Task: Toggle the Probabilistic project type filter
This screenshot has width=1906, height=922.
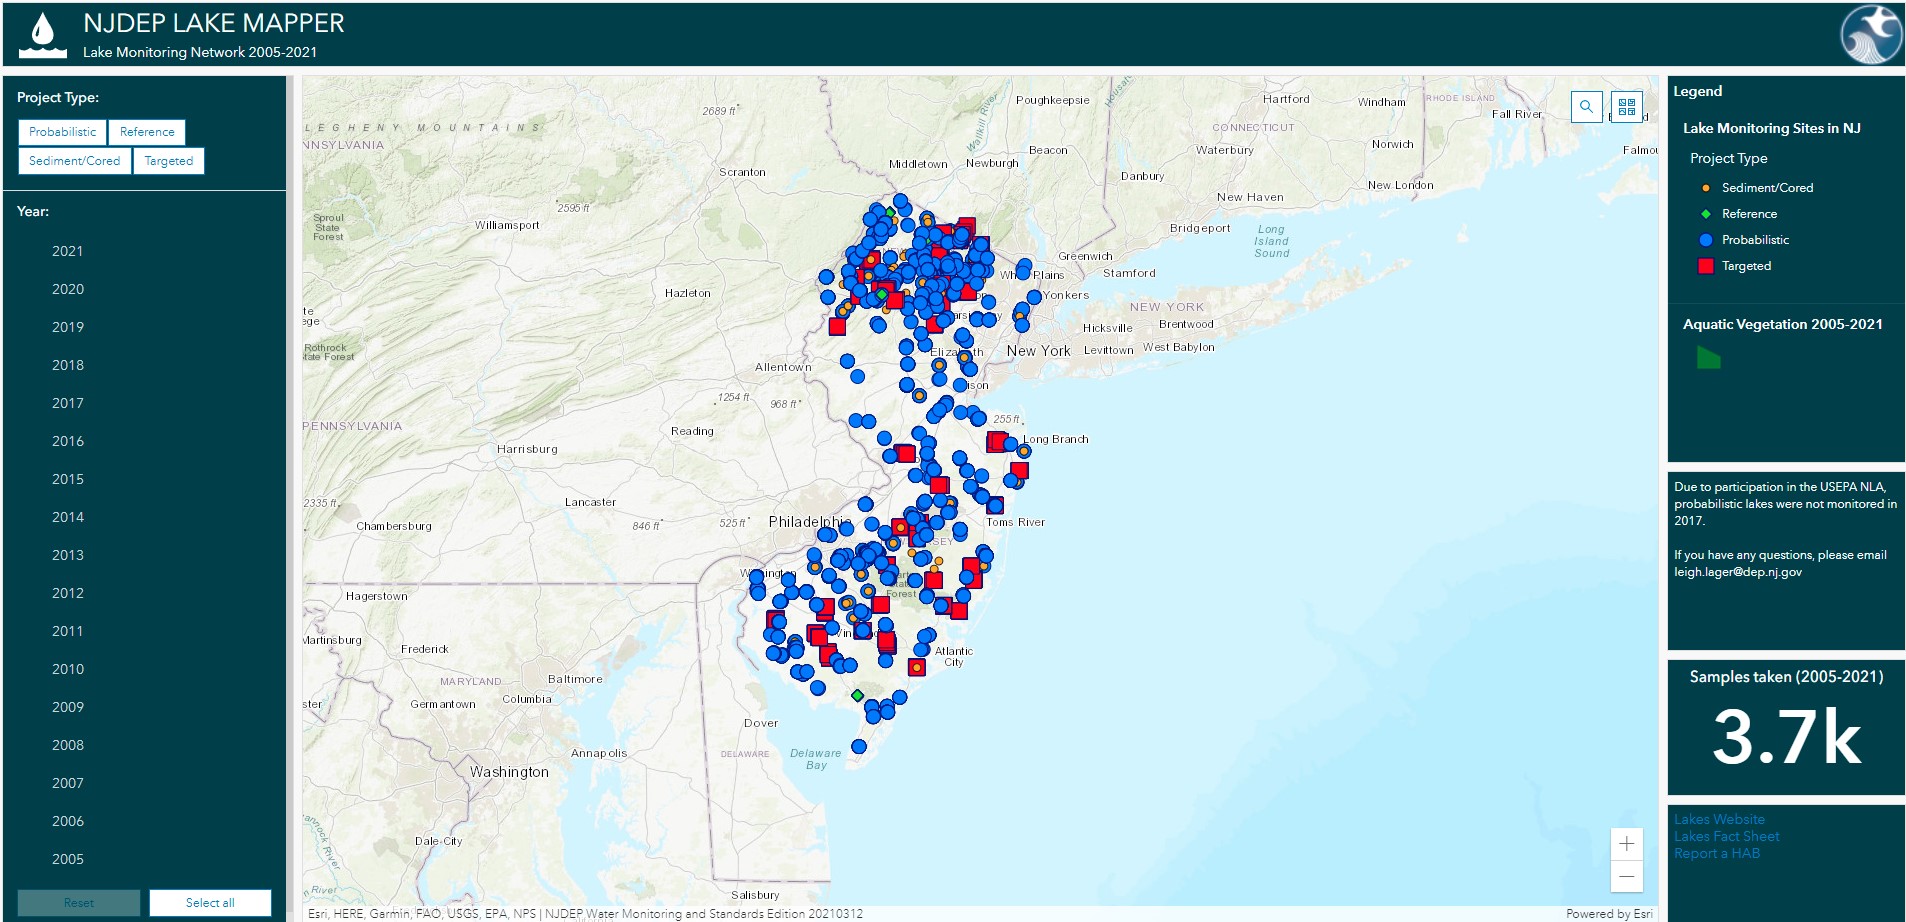Action: (x=62, y=132)
